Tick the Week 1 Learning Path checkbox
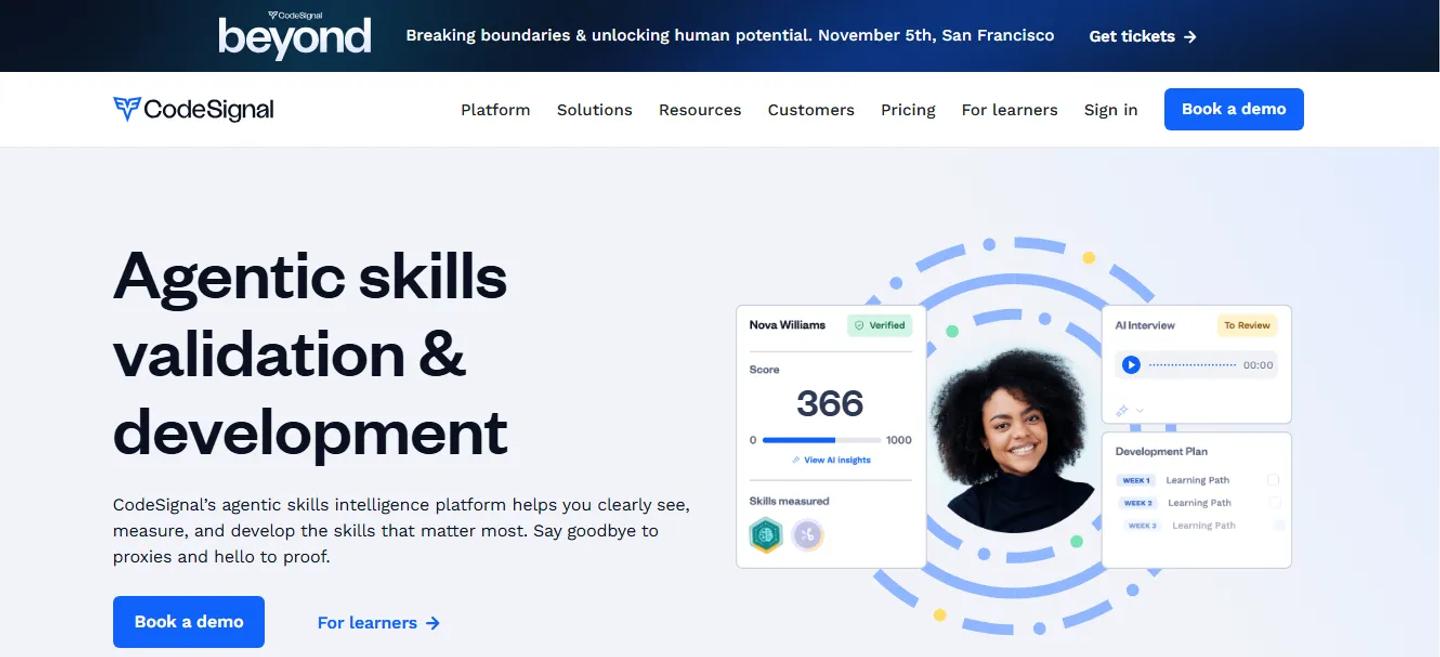The width and height of the screenshot is (1440, 657). tap(1273, 480)
